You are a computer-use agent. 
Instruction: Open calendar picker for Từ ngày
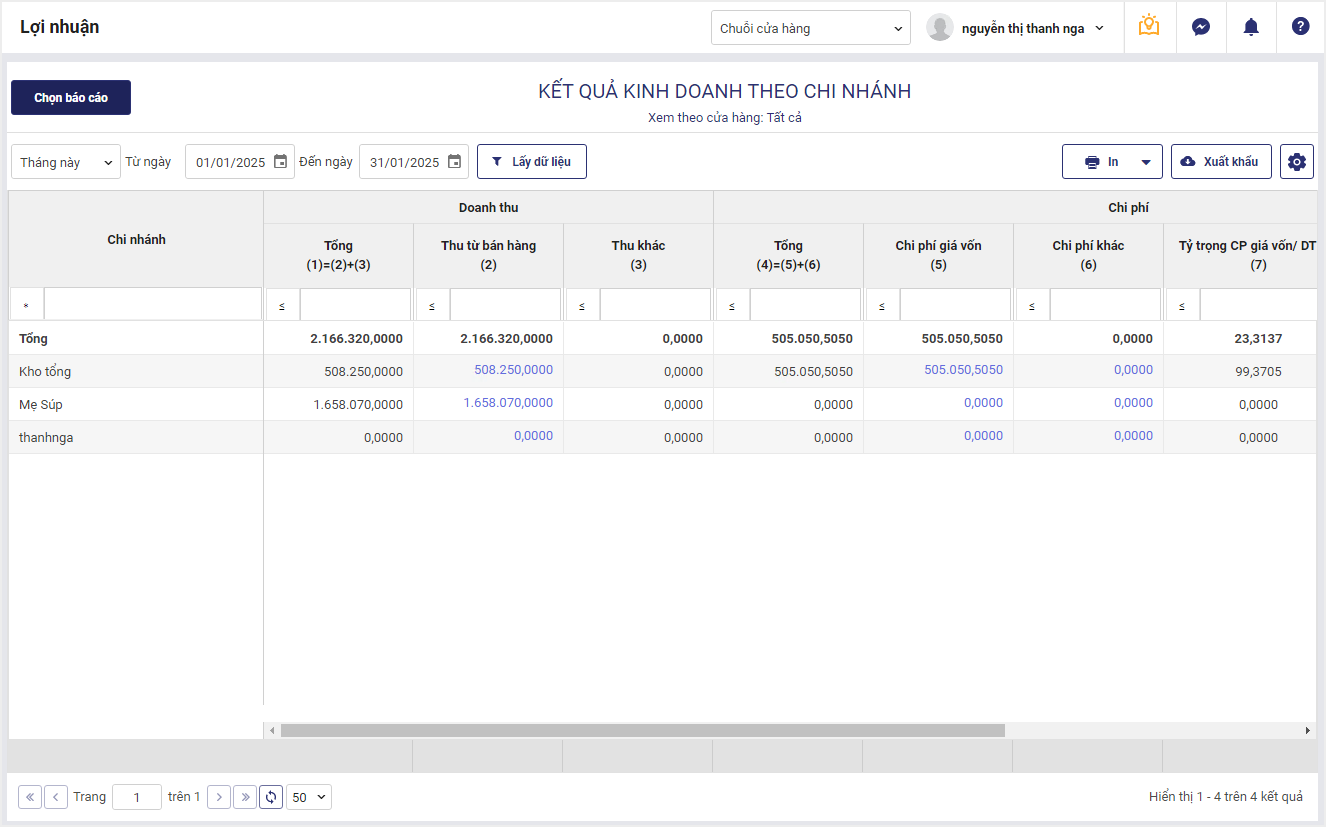pos(280,162)
